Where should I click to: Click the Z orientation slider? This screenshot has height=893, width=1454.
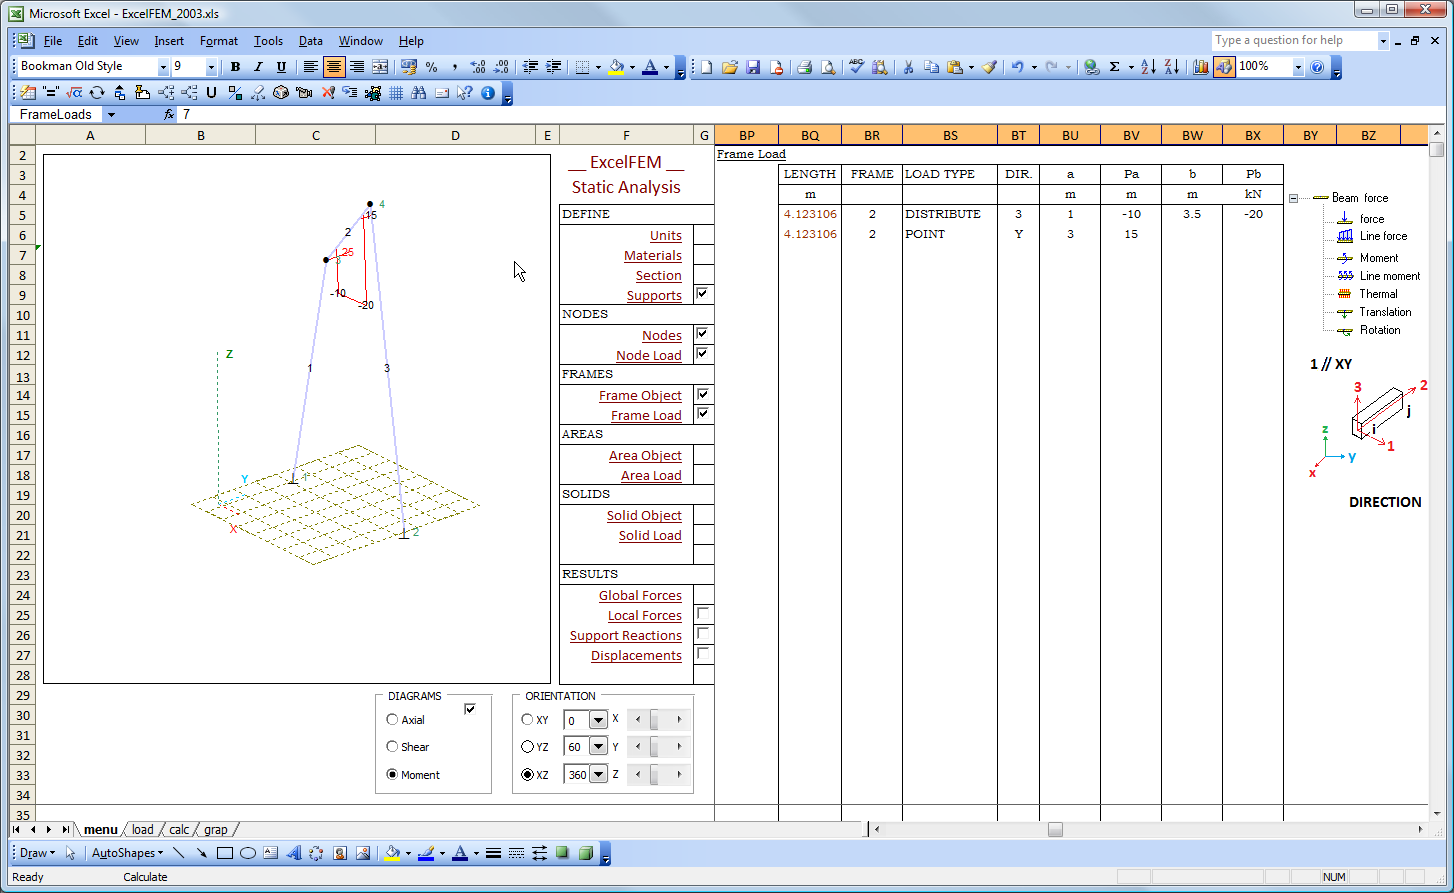coord(658,774)
